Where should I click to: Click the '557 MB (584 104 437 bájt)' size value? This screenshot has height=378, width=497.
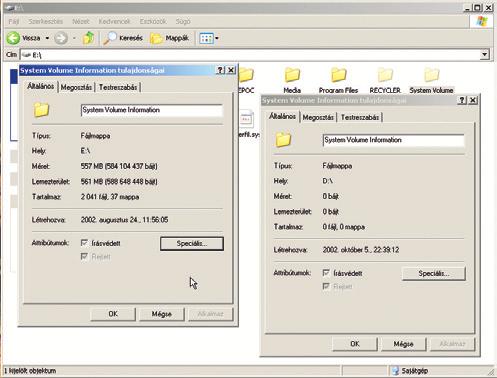pos(119,166)
